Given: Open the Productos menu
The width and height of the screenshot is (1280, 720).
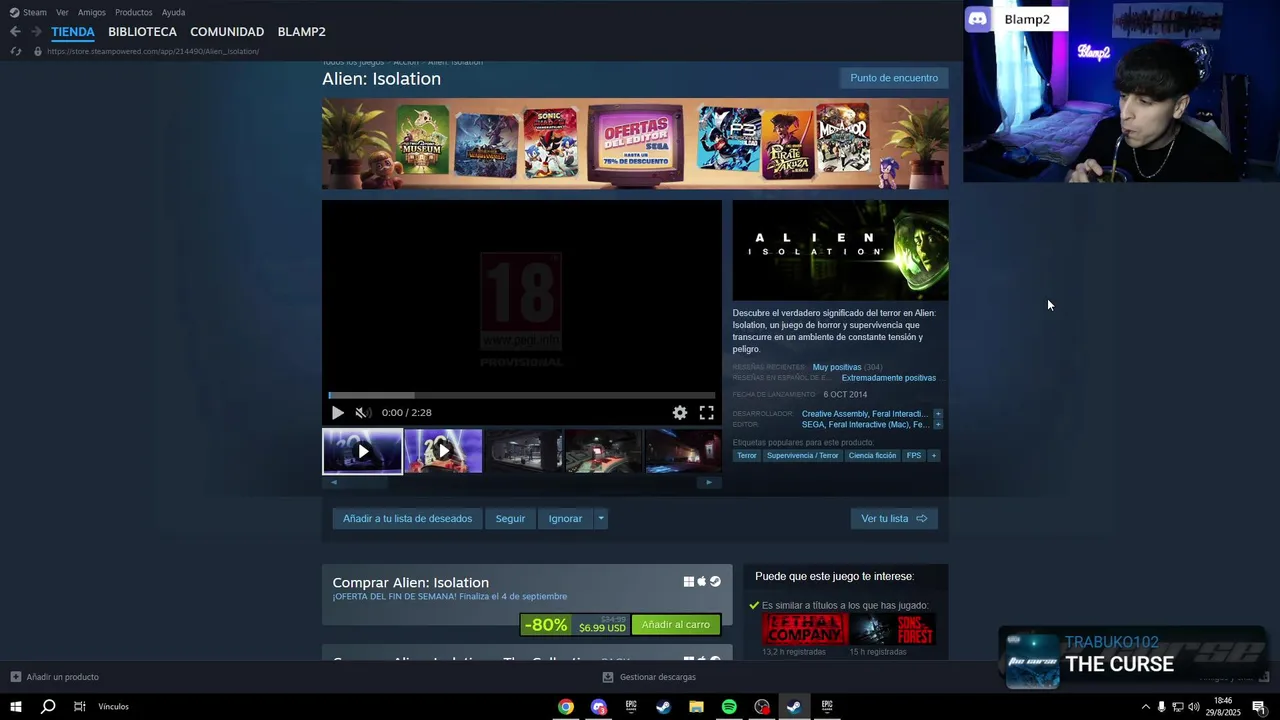Looking at the screenshot, I should pos(134,12).
